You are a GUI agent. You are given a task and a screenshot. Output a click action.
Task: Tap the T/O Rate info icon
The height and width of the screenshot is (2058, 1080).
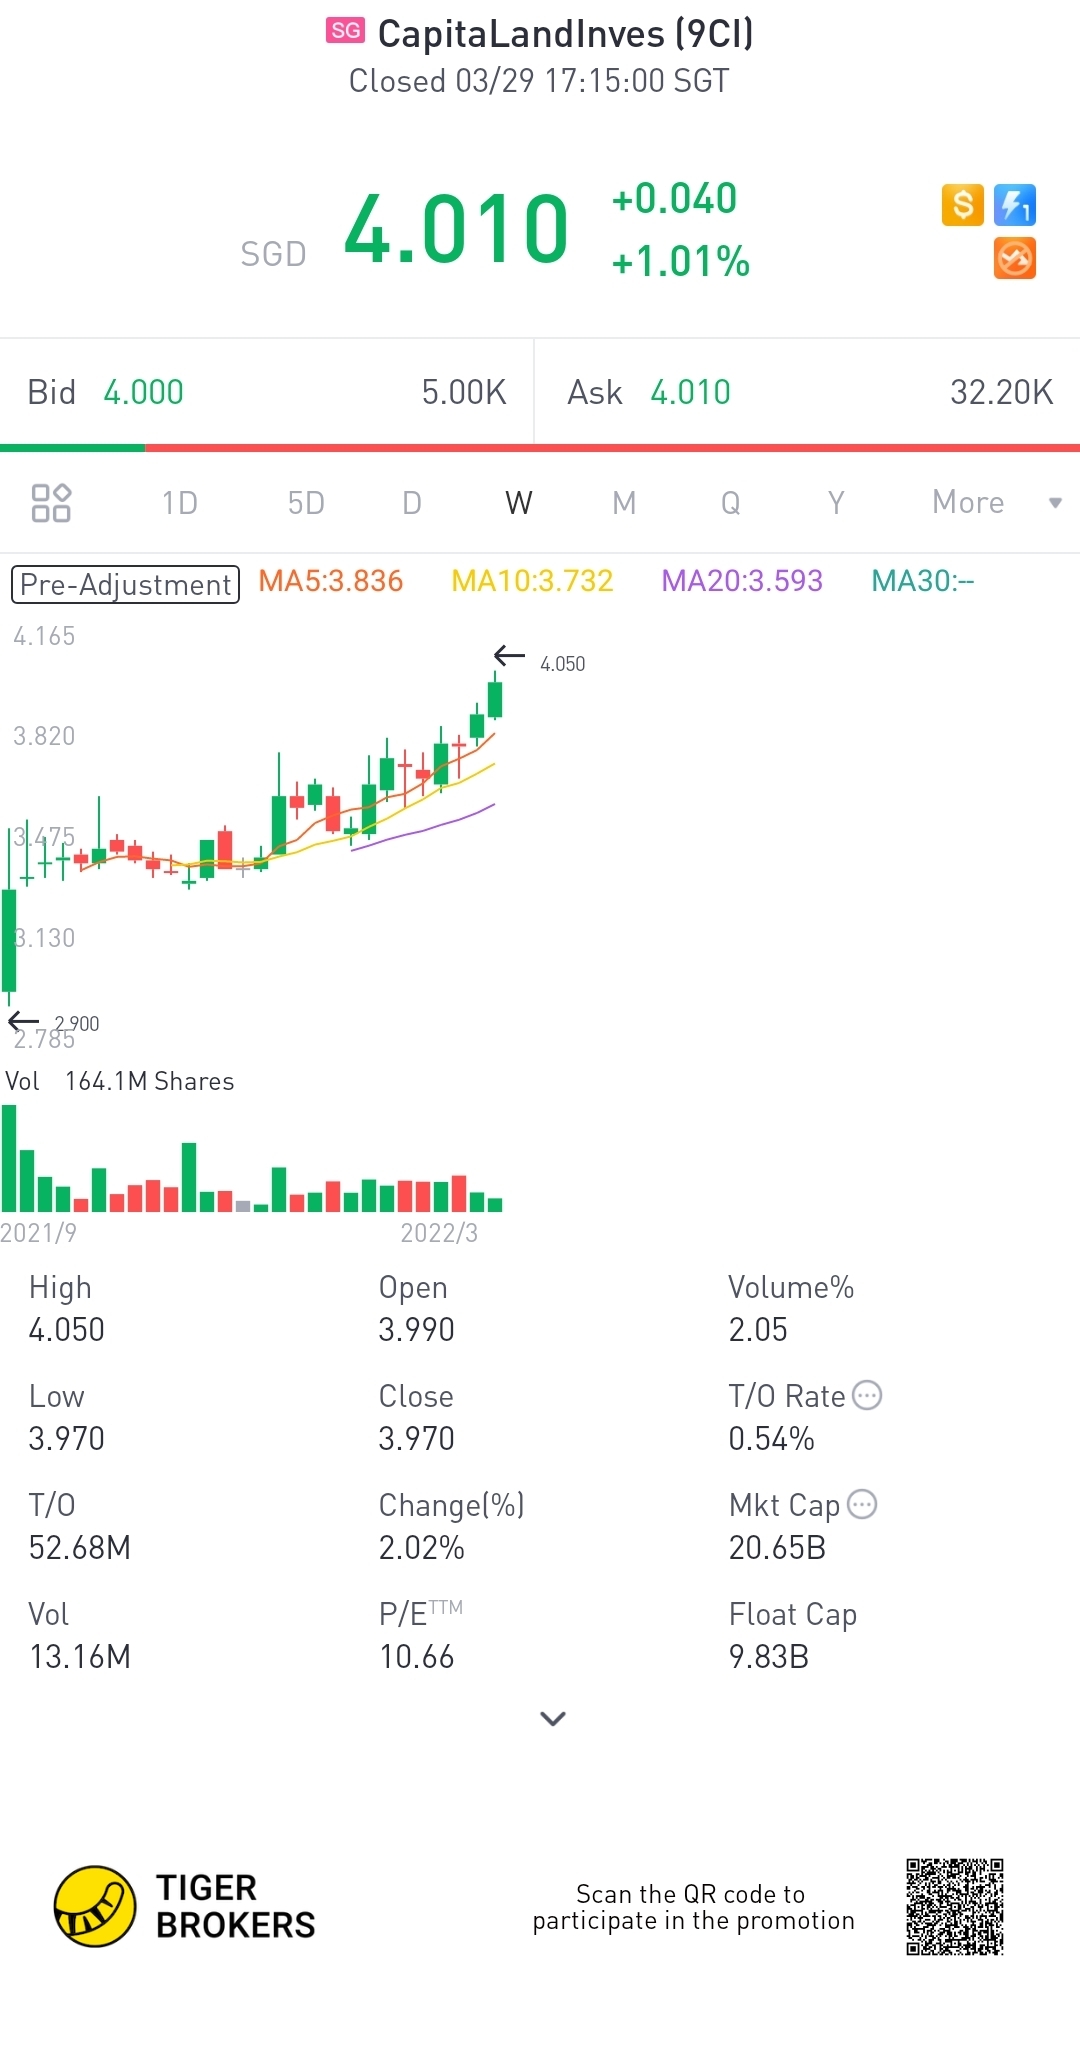click(x=867, y=1395)
